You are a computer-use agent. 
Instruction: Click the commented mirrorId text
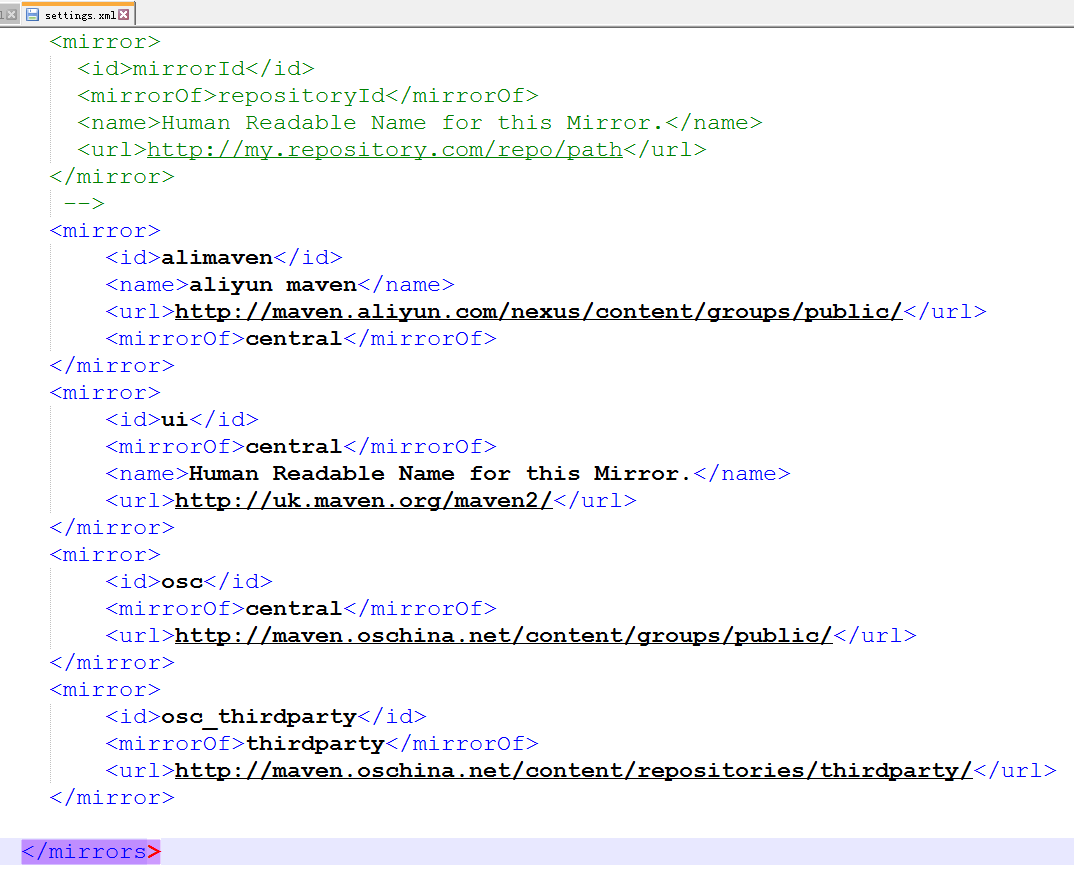(188, 69)
